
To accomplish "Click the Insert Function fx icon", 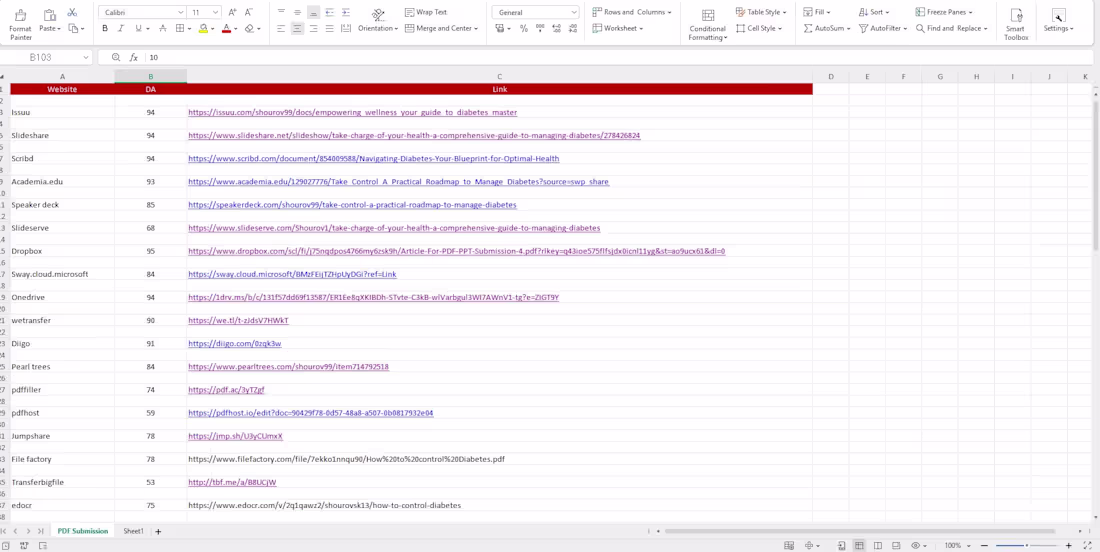I will [133, 58].
